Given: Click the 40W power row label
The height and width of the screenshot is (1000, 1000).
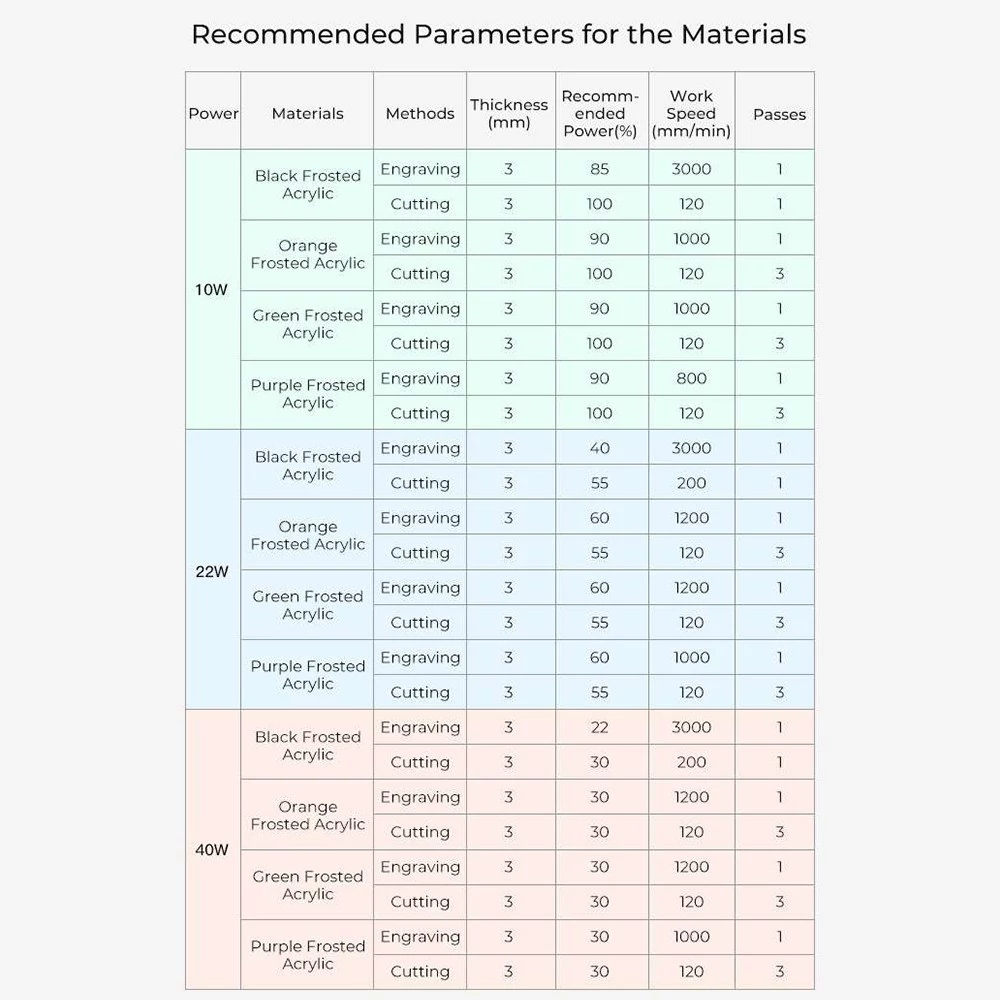Looking at the screenshot, I should coord(212,849).
